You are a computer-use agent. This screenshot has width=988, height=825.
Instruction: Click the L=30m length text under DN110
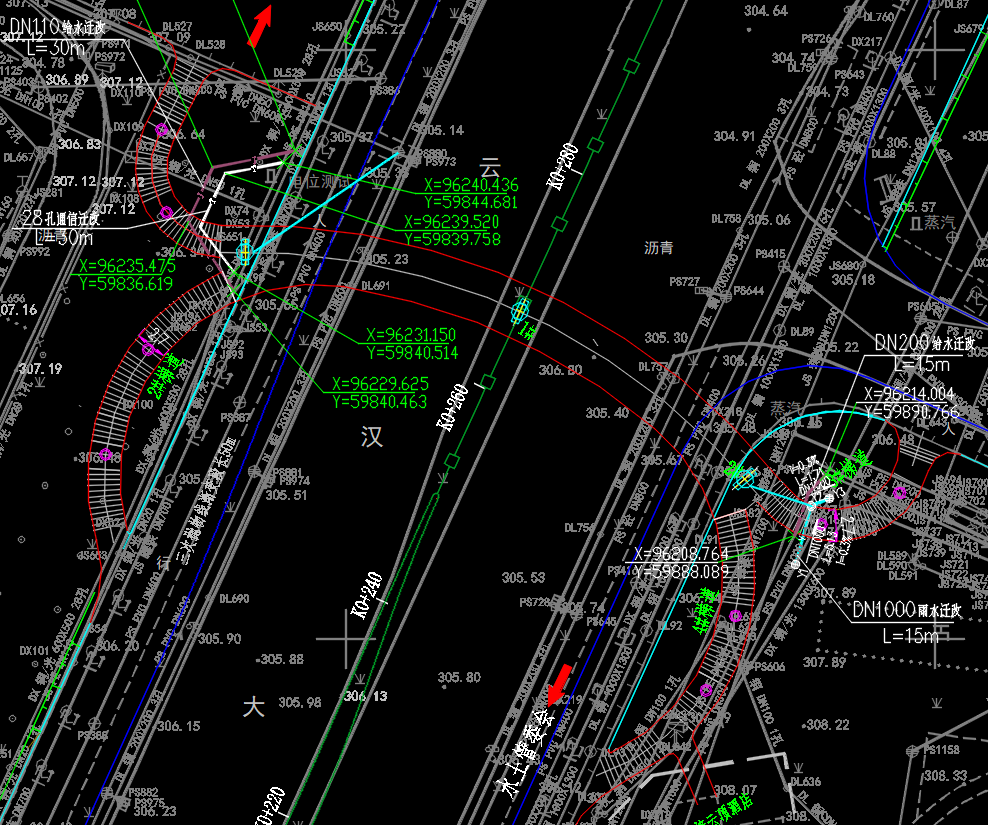coord(56,49)
